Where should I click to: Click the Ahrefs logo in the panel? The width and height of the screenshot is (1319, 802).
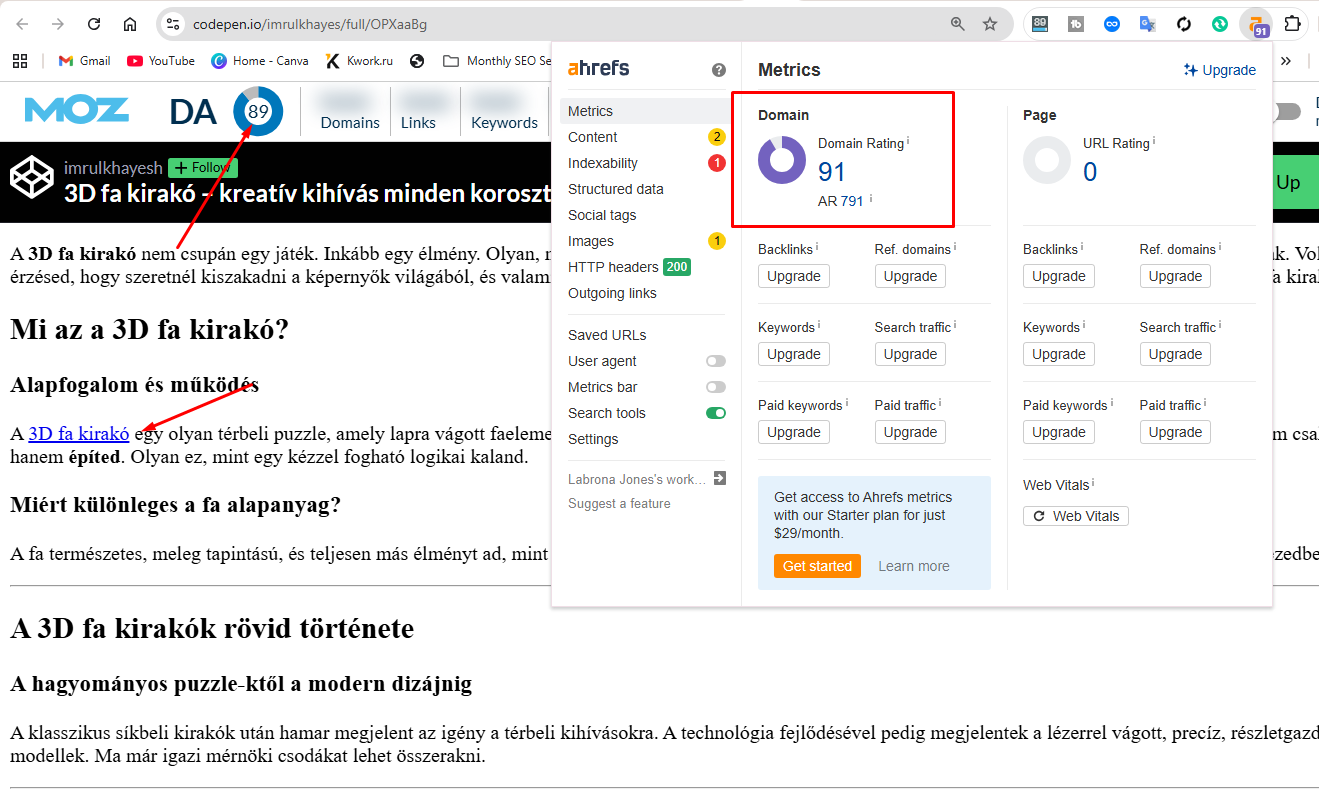(x=599, y=69)
